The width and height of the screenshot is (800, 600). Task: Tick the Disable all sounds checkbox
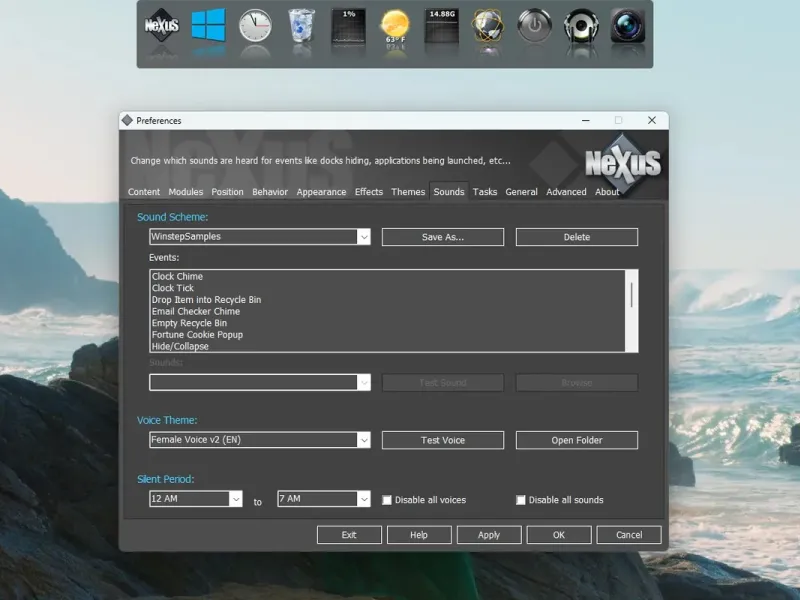[x=520, y=500]
